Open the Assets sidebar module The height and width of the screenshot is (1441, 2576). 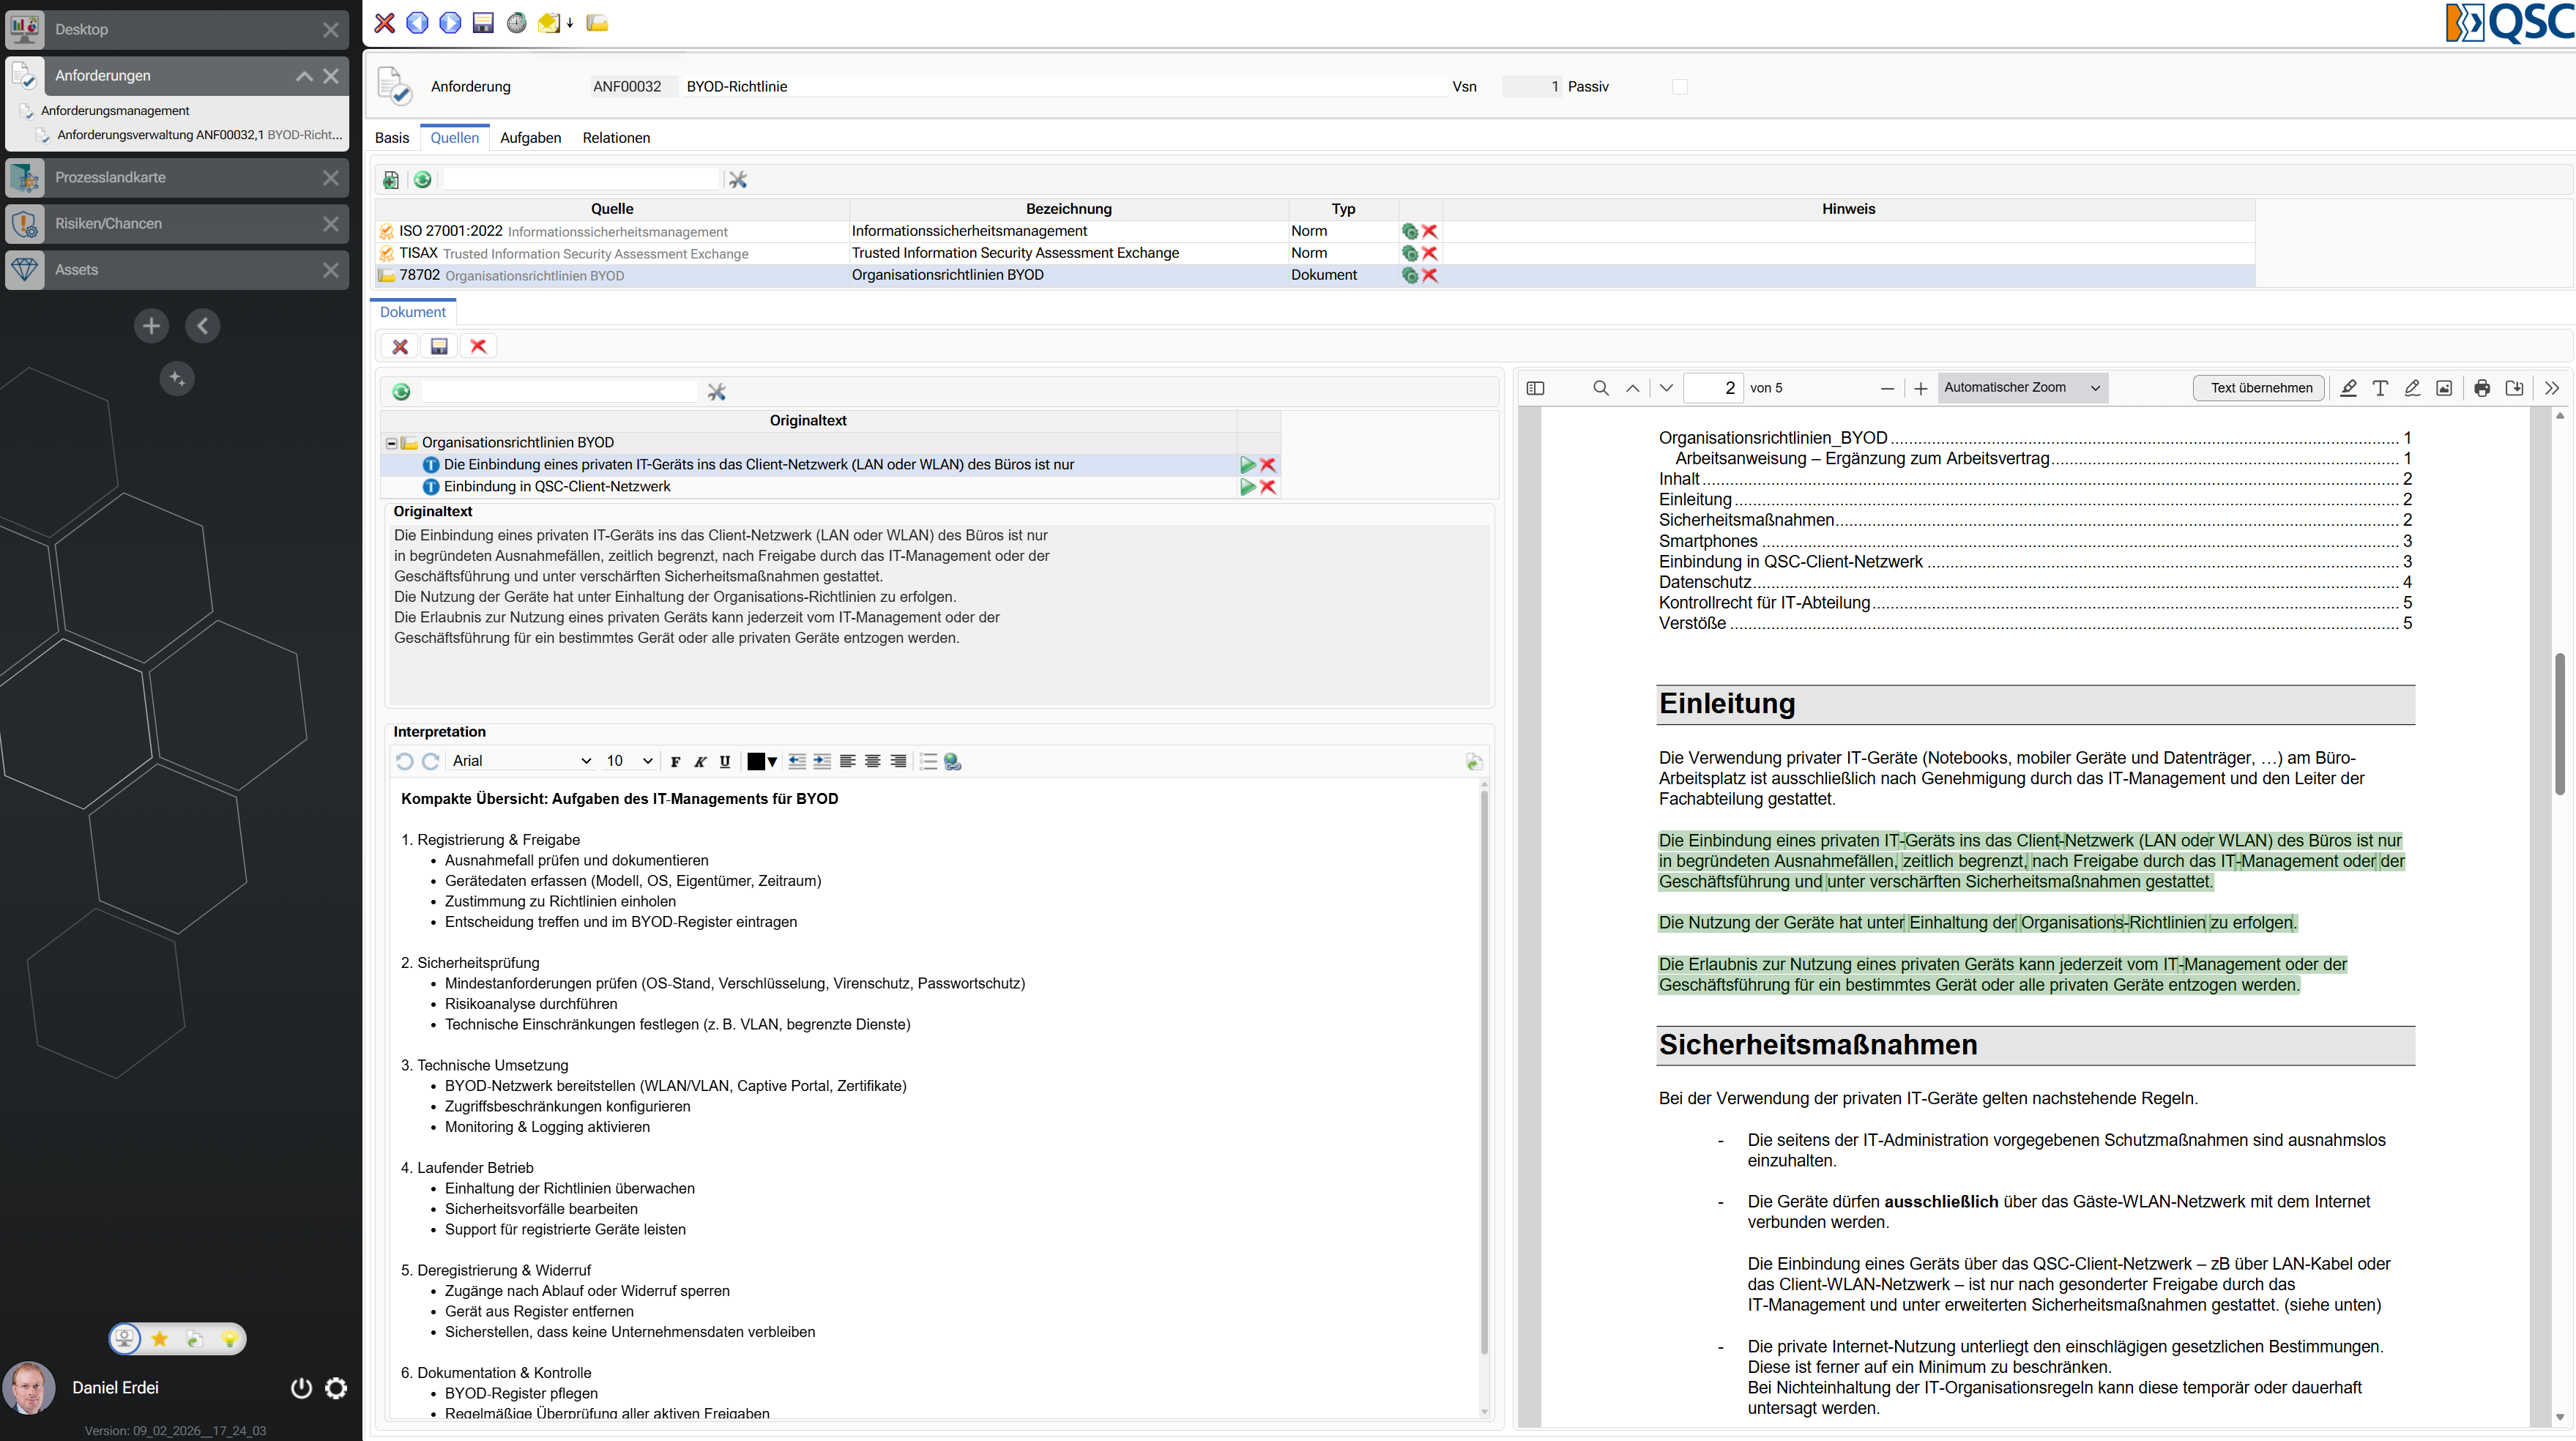pos(177,270)
